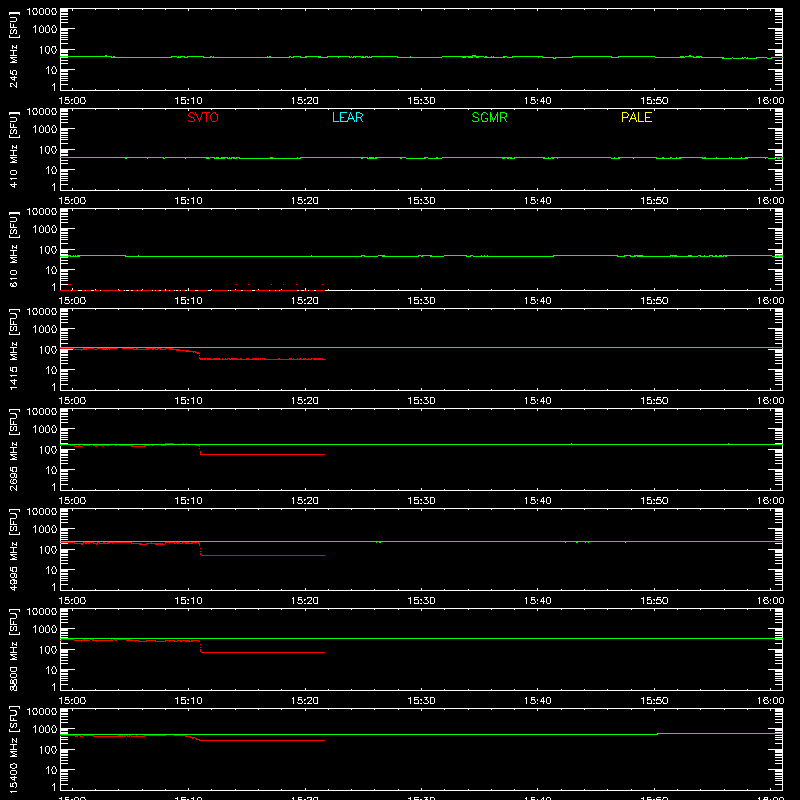Viewport: 800px width, 800px height.
Task: Select the 2695 MHz [SFU] axis title
Action: pyautogui.click(x=13, y=449)
